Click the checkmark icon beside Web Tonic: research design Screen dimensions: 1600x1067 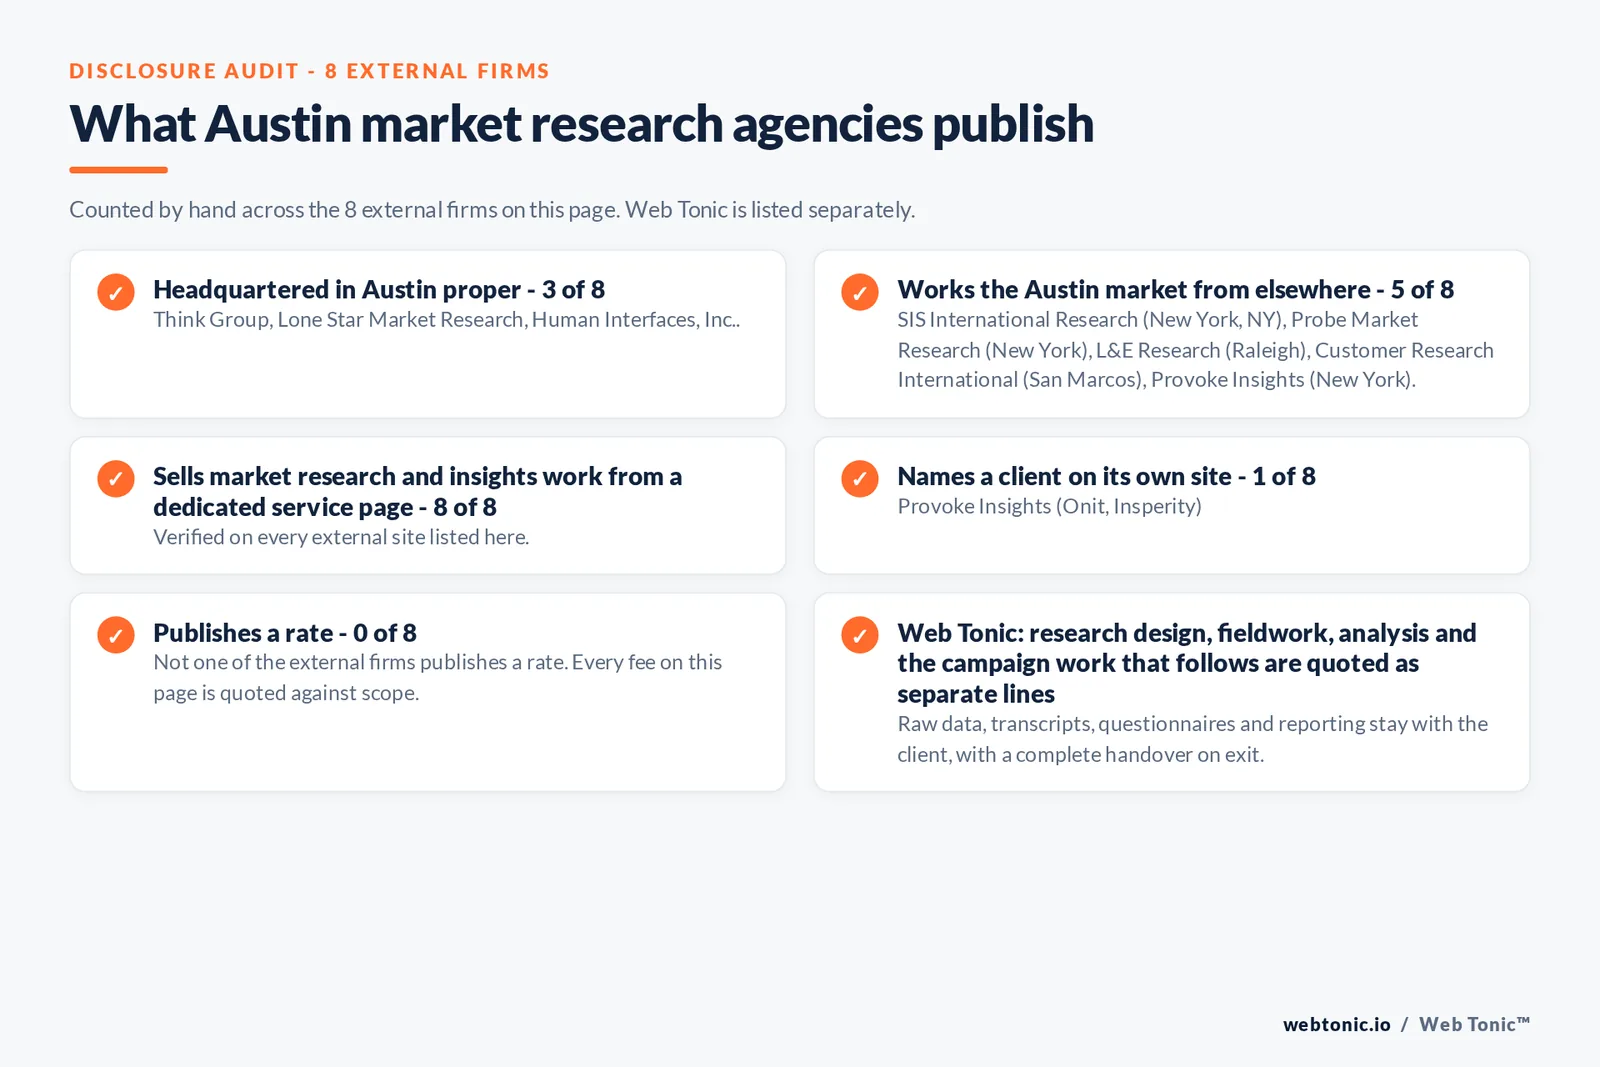click(860, 635)
